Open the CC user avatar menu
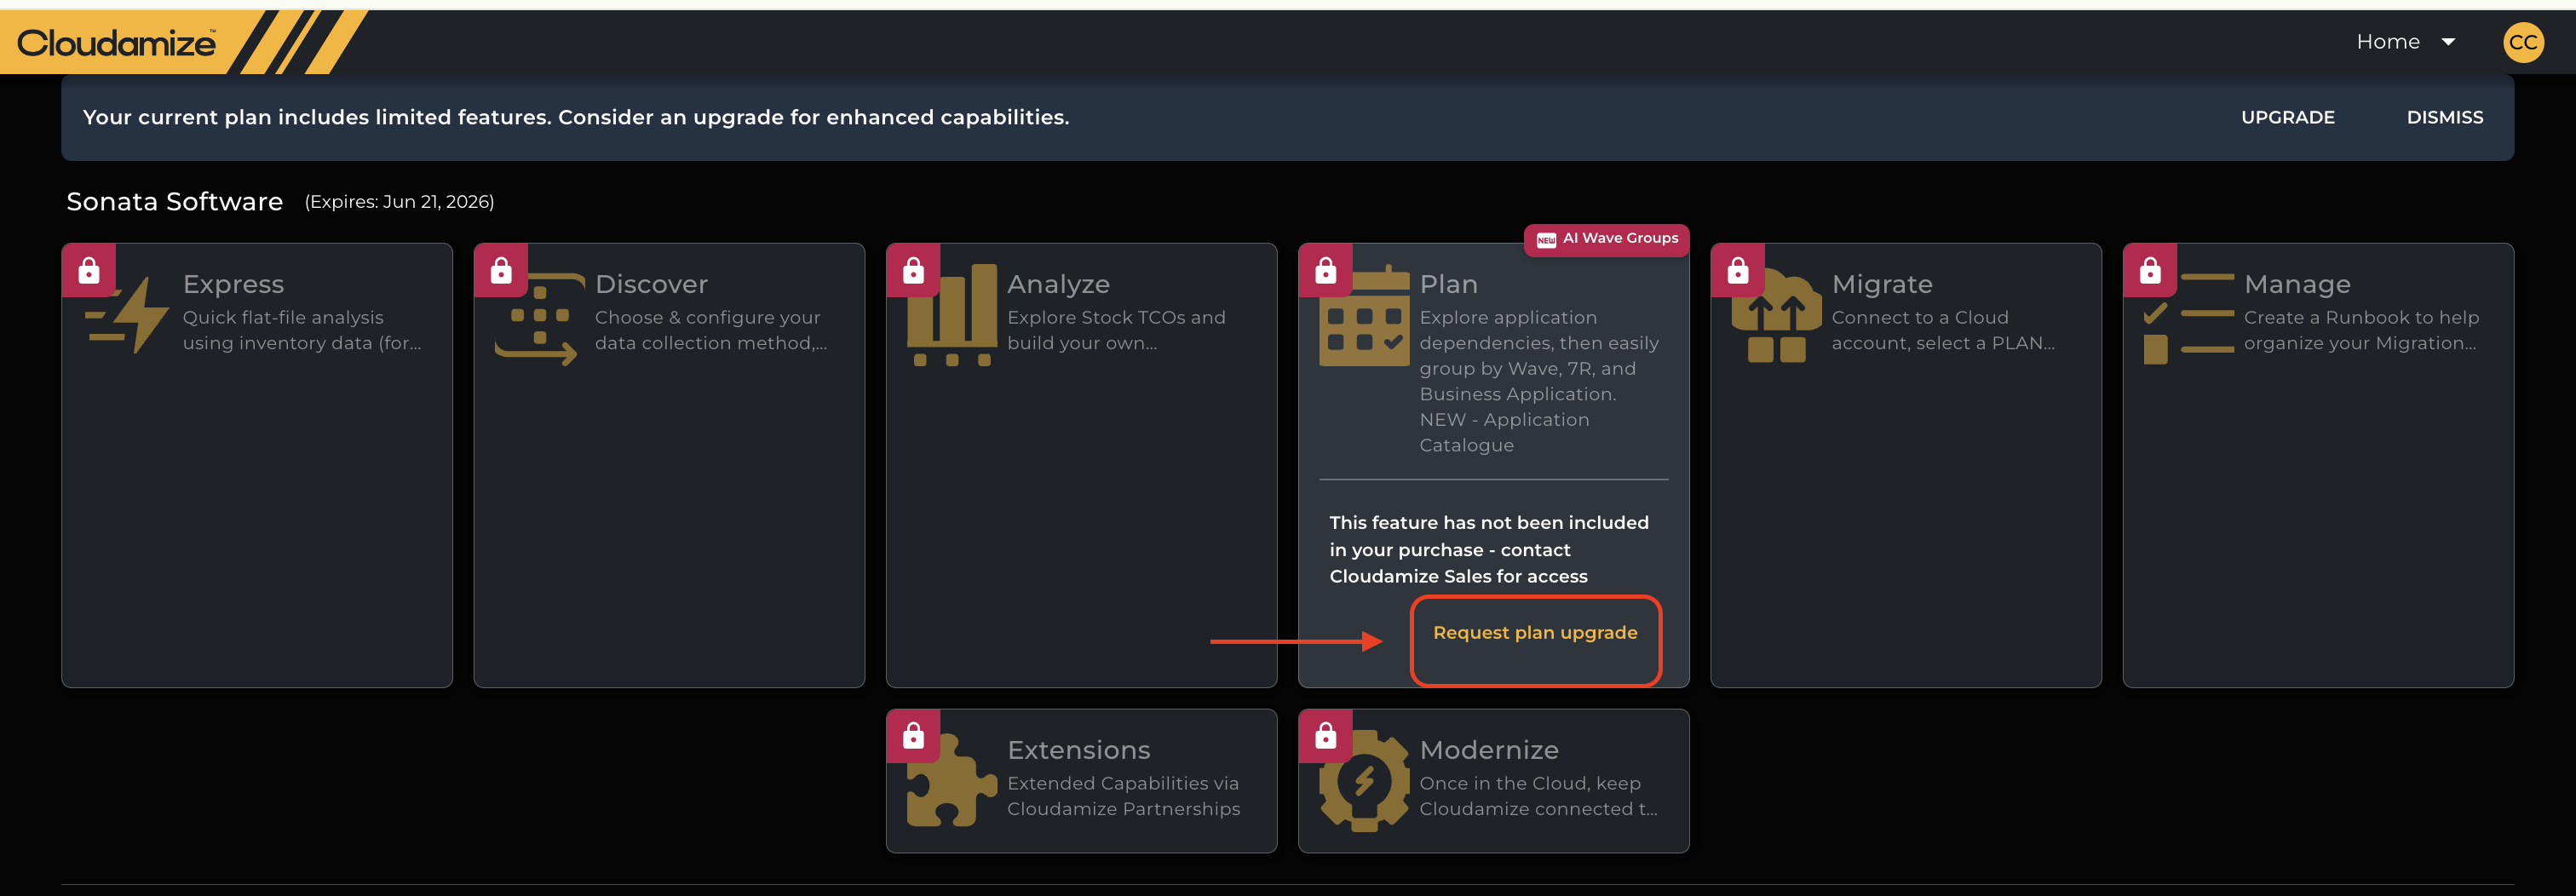This screenshot has height=896, width=2576. 2523,42
